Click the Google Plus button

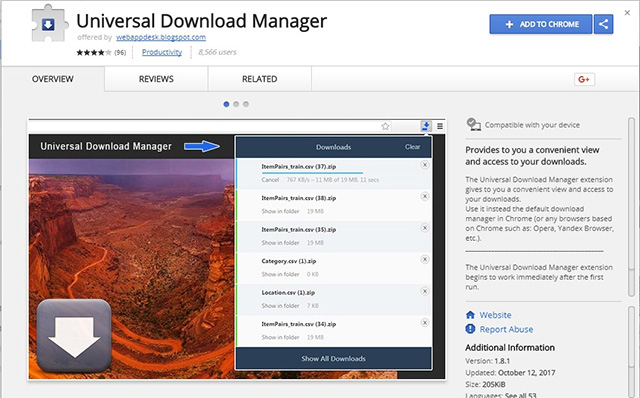[584, 79]
